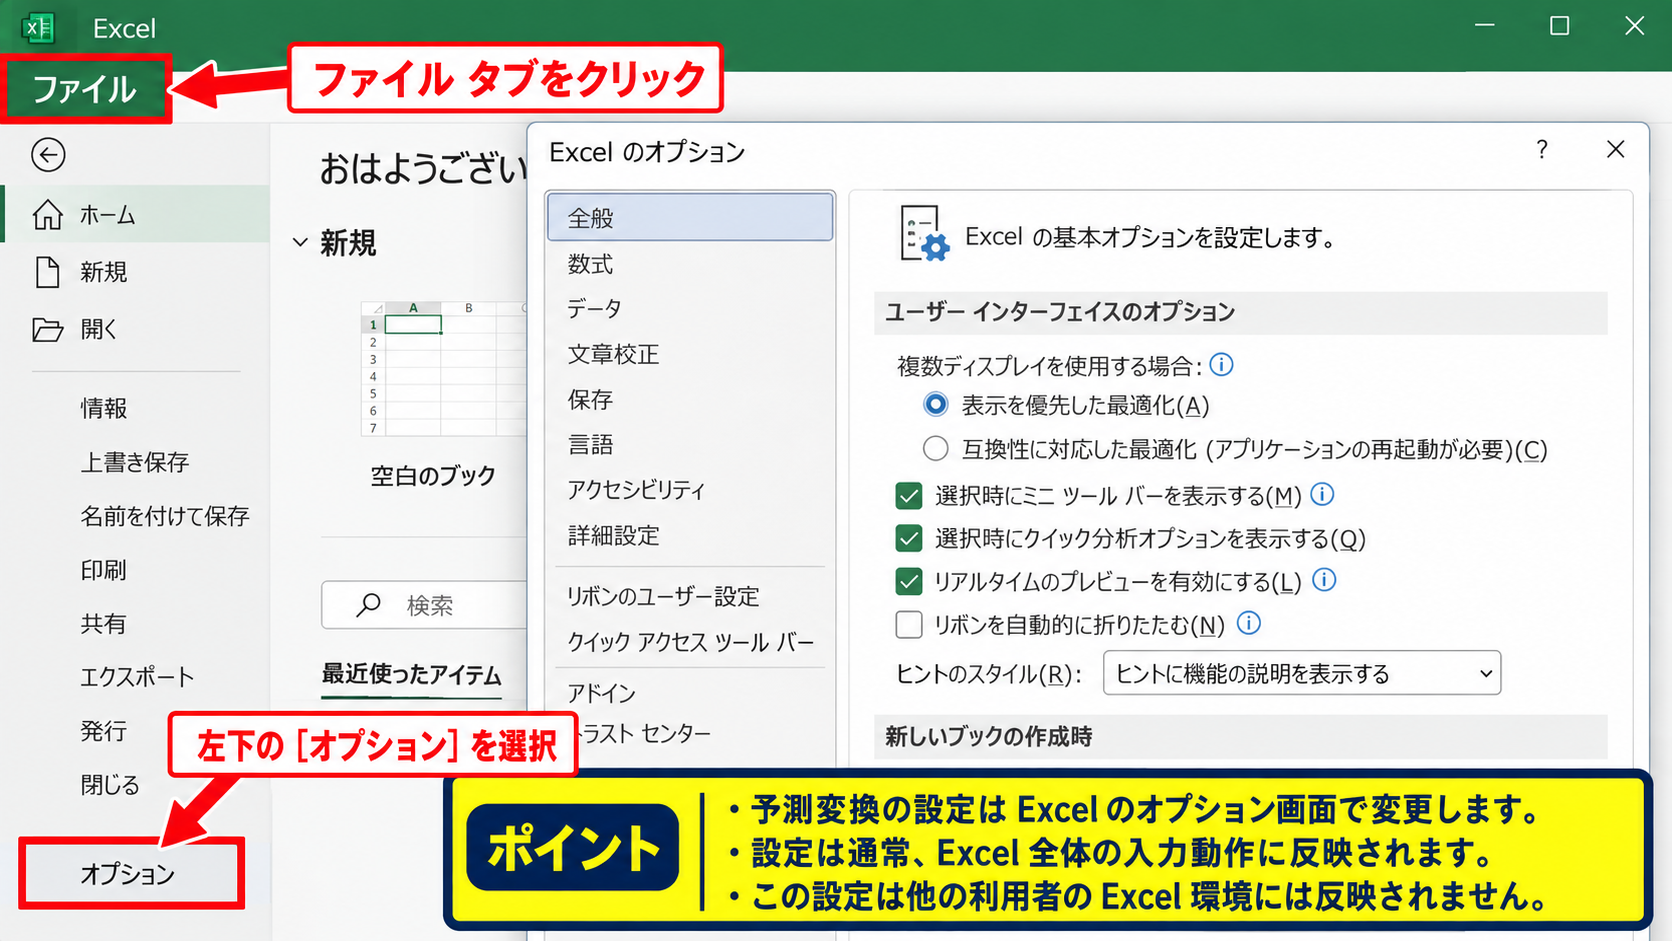Image resolution: width=1672 pixels, height=941 pixels.
Task: Click info icon beside リボンを自動的に折りたたむ
Action: pyautogui.click(x=1249, y=624)
